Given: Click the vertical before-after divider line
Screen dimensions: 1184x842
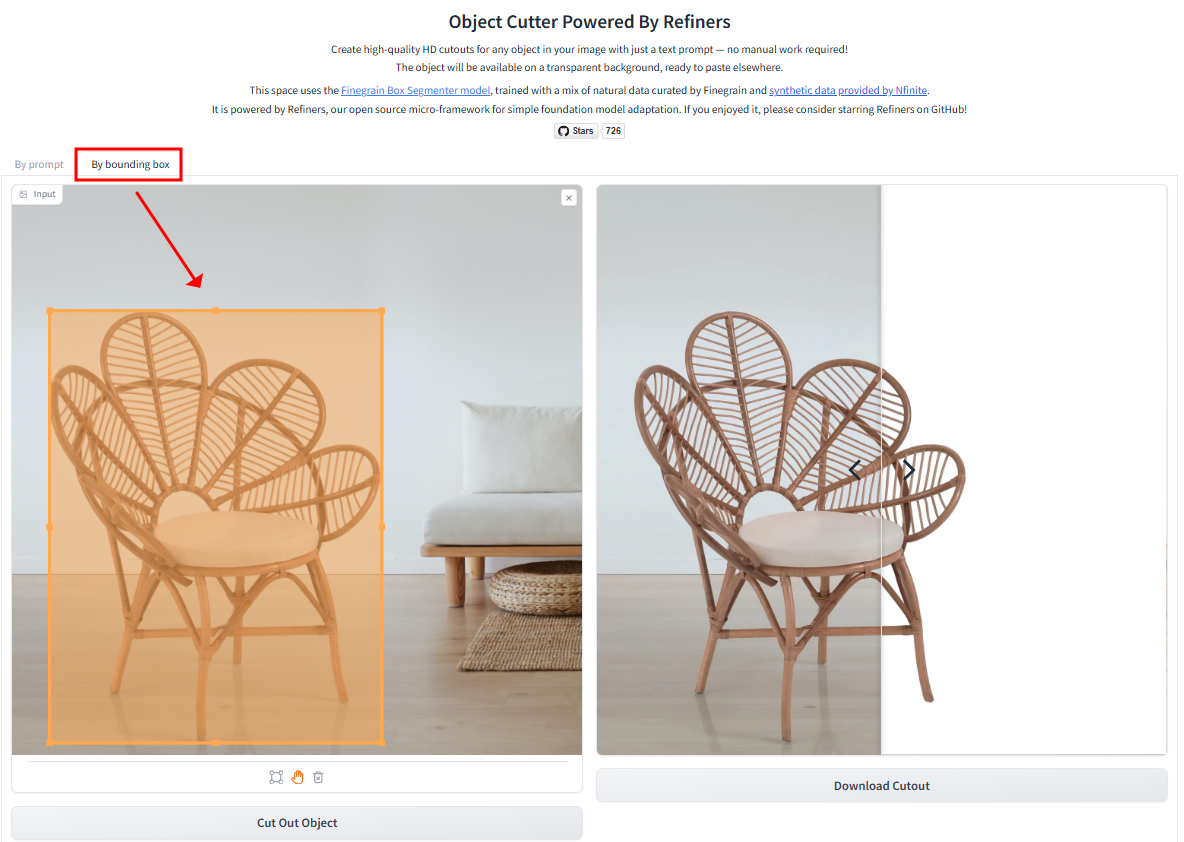Looking at the screenshot, I should pos(881,470).
